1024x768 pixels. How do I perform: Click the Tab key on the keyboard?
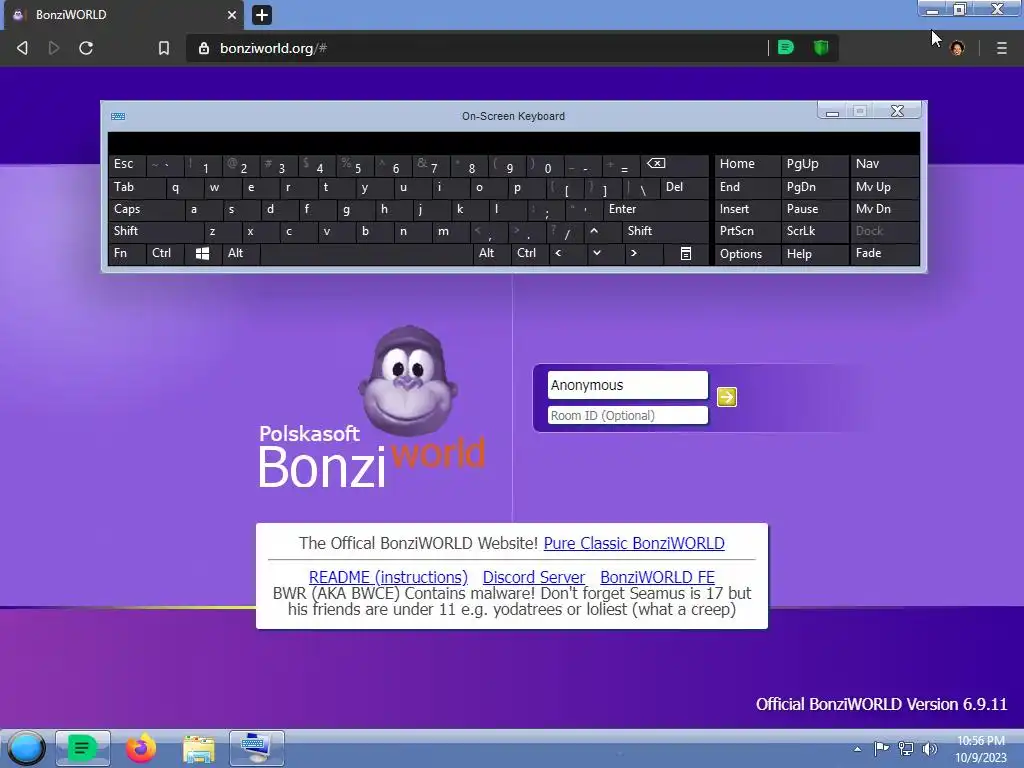click(136, 187)
